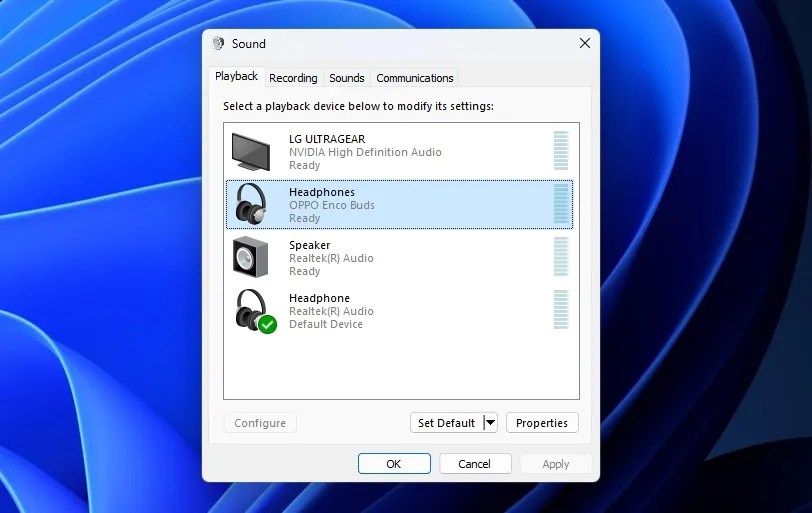812x513 pixels.
Task: Click the default Headphone volume level meter
Action: (x=561, y=310)
